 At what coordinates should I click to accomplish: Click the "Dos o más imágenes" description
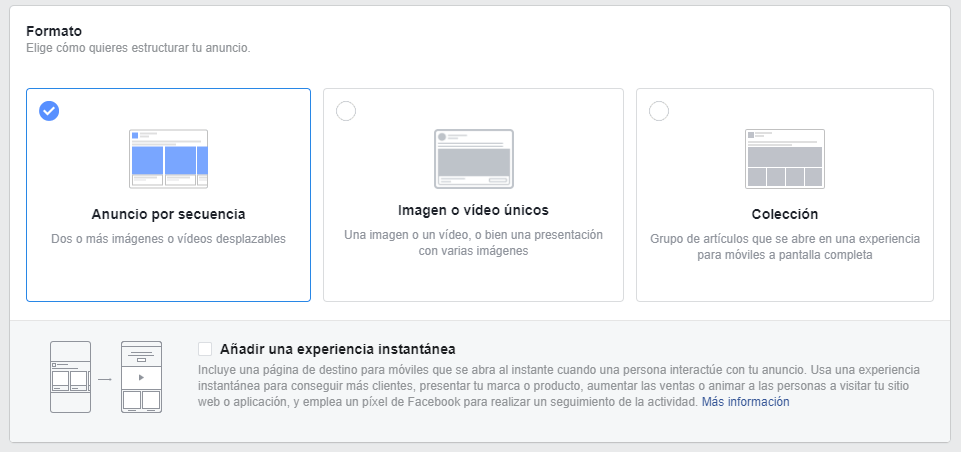click(x=169, y=239)
